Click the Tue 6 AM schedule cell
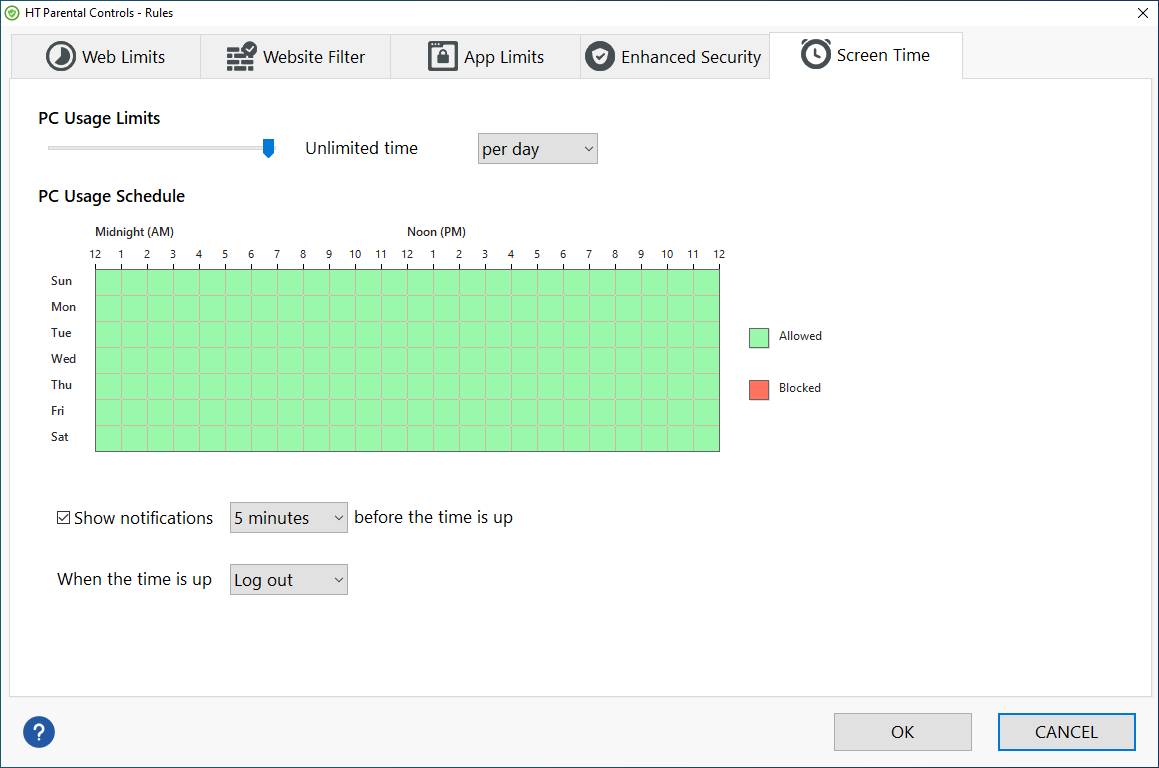Image resolution: width=1159 pixels, height=768 pixels. (x=265, y=334)
